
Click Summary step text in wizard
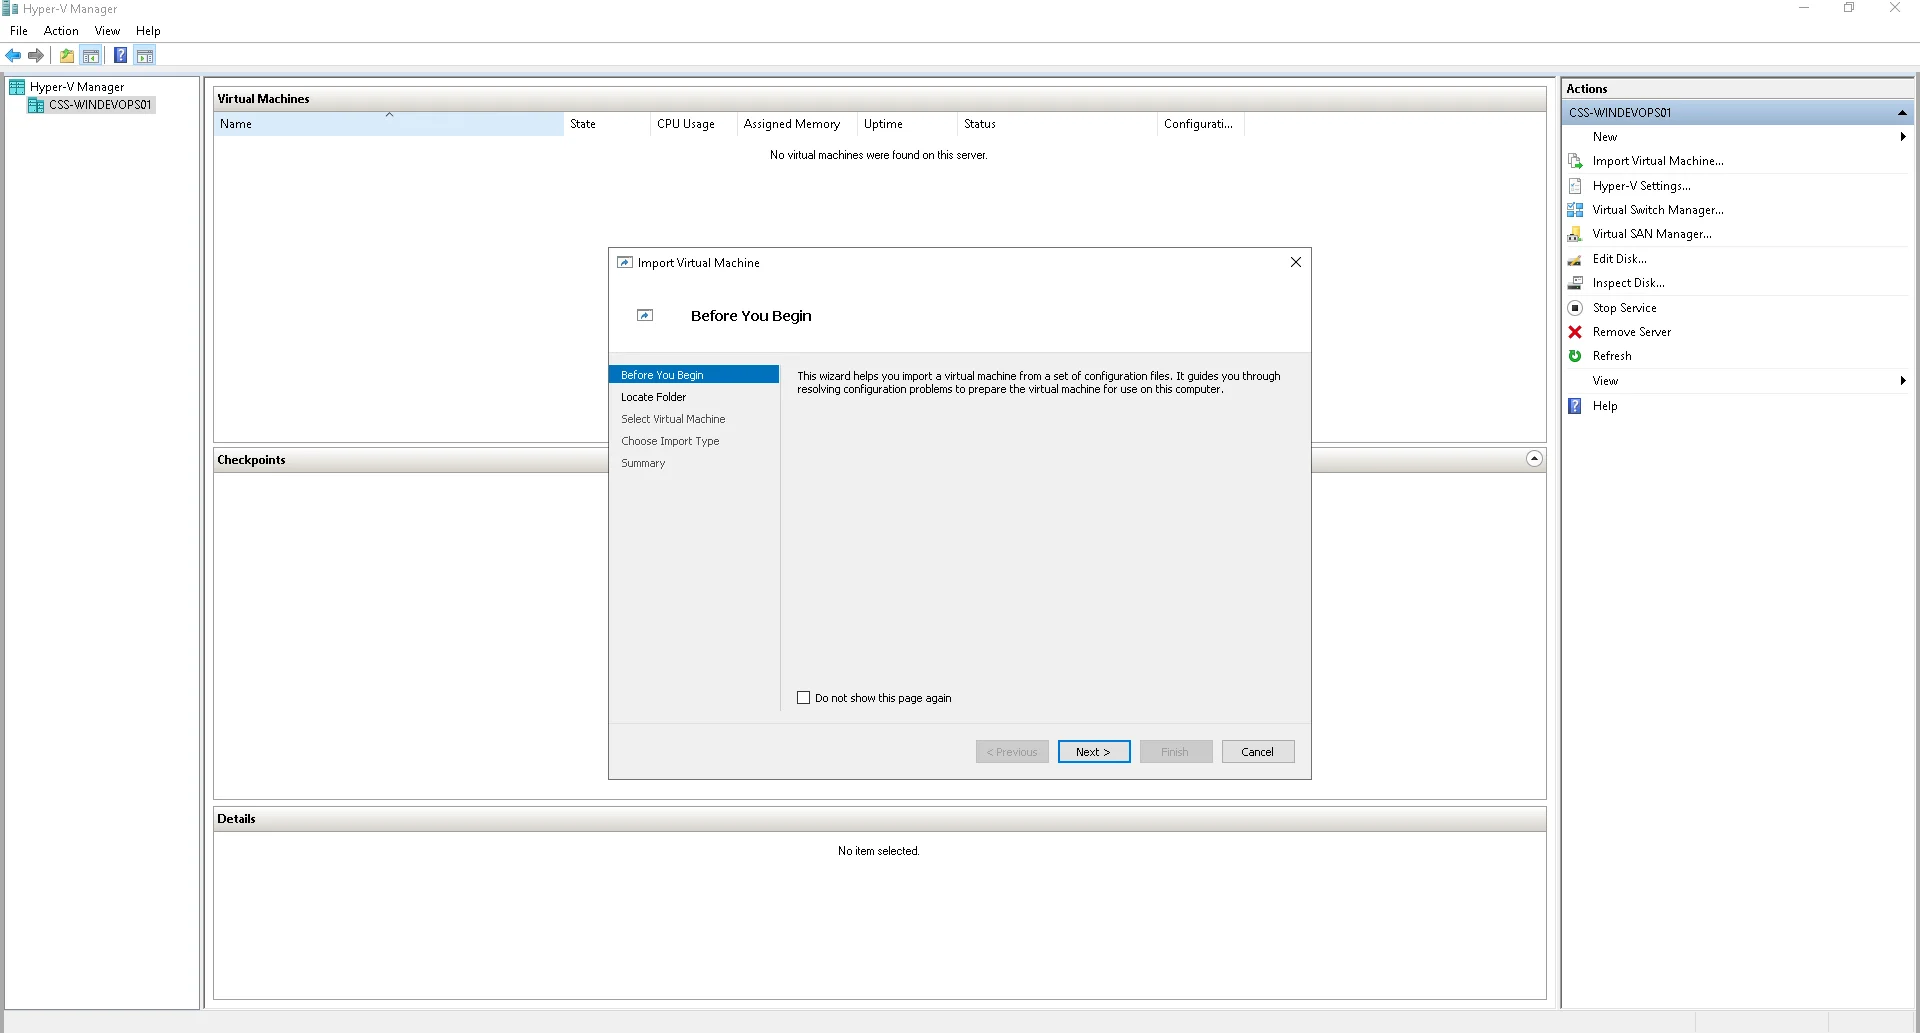pos(643,463)
